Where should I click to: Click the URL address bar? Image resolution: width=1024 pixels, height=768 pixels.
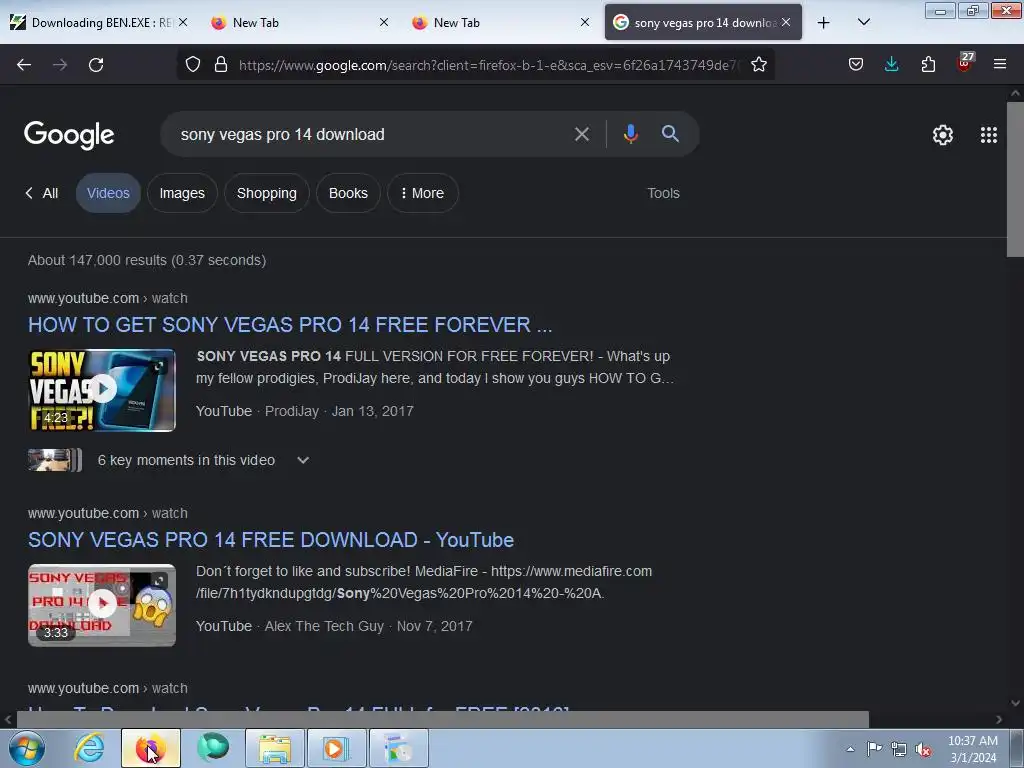[x=487, y=65]
